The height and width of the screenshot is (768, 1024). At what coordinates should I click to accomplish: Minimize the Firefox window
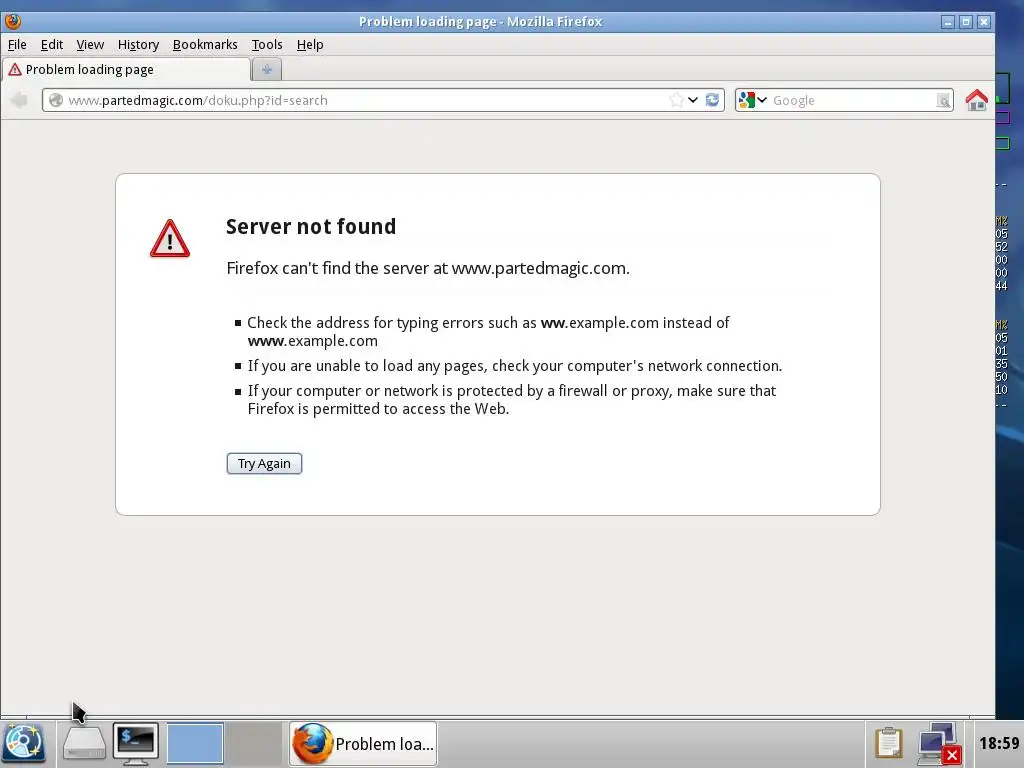[948, 22]
